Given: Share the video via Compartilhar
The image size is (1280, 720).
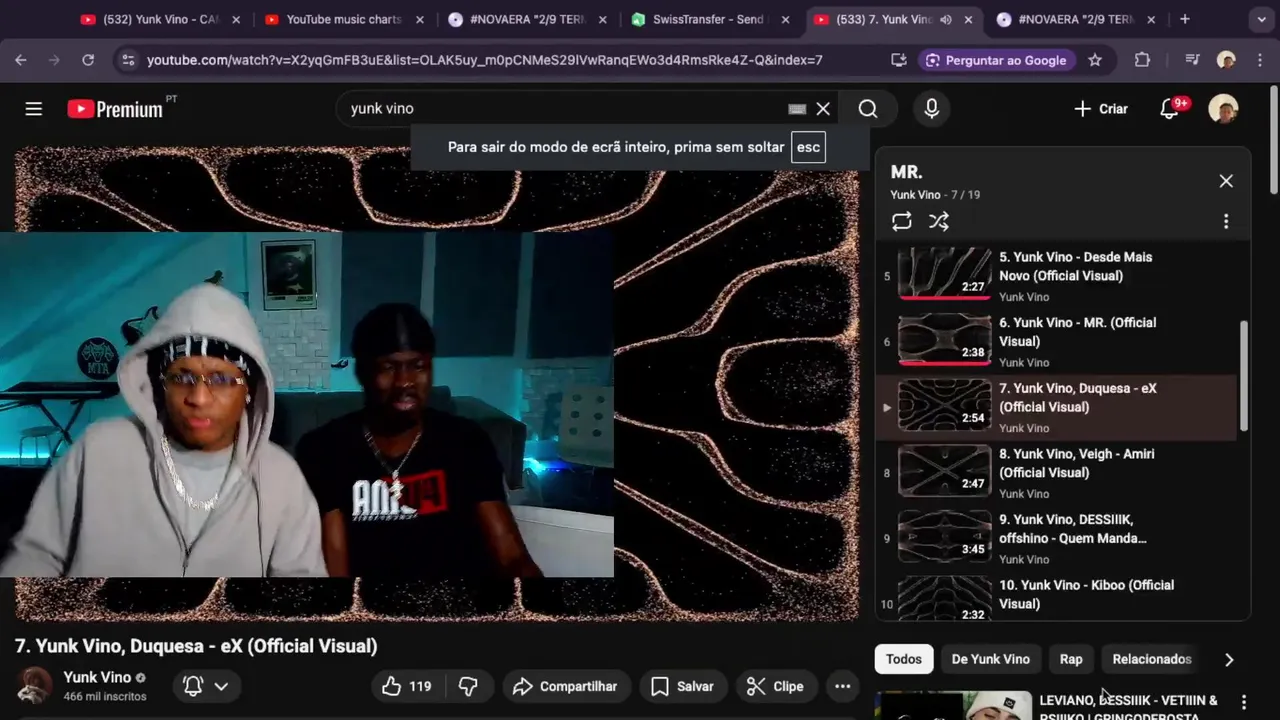Looking at the screenshot, I should pyautogui.click(x=565, y=686).
